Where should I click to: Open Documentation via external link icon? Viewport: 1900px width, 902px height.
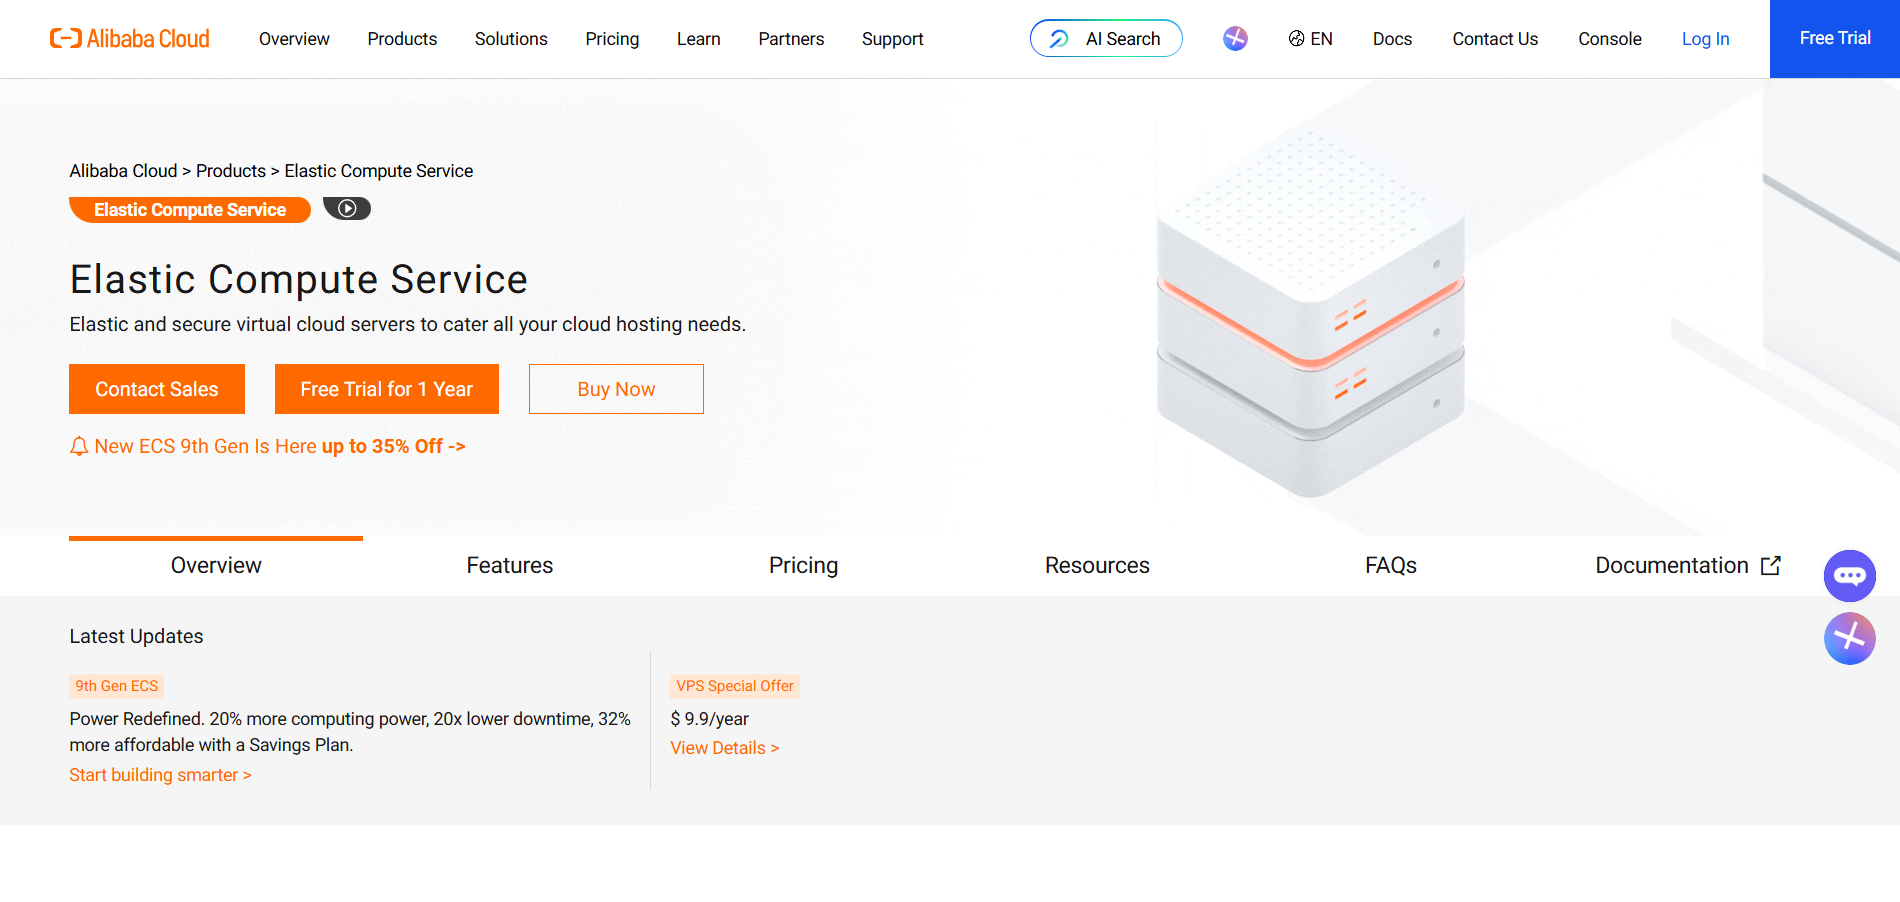[x=1770, y=564]
